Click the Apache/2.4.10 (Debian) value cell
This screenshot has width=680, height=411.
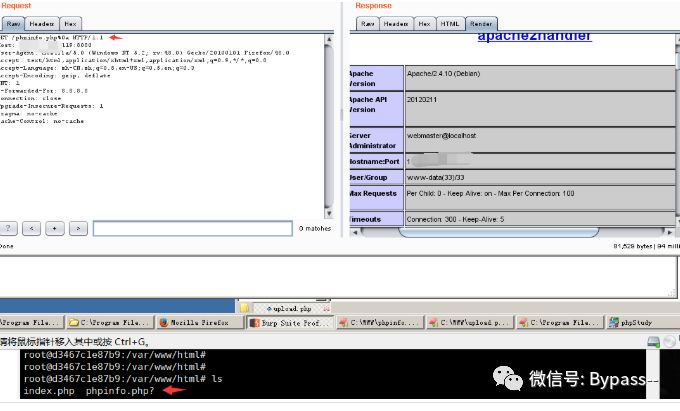[x=539, y=78]
